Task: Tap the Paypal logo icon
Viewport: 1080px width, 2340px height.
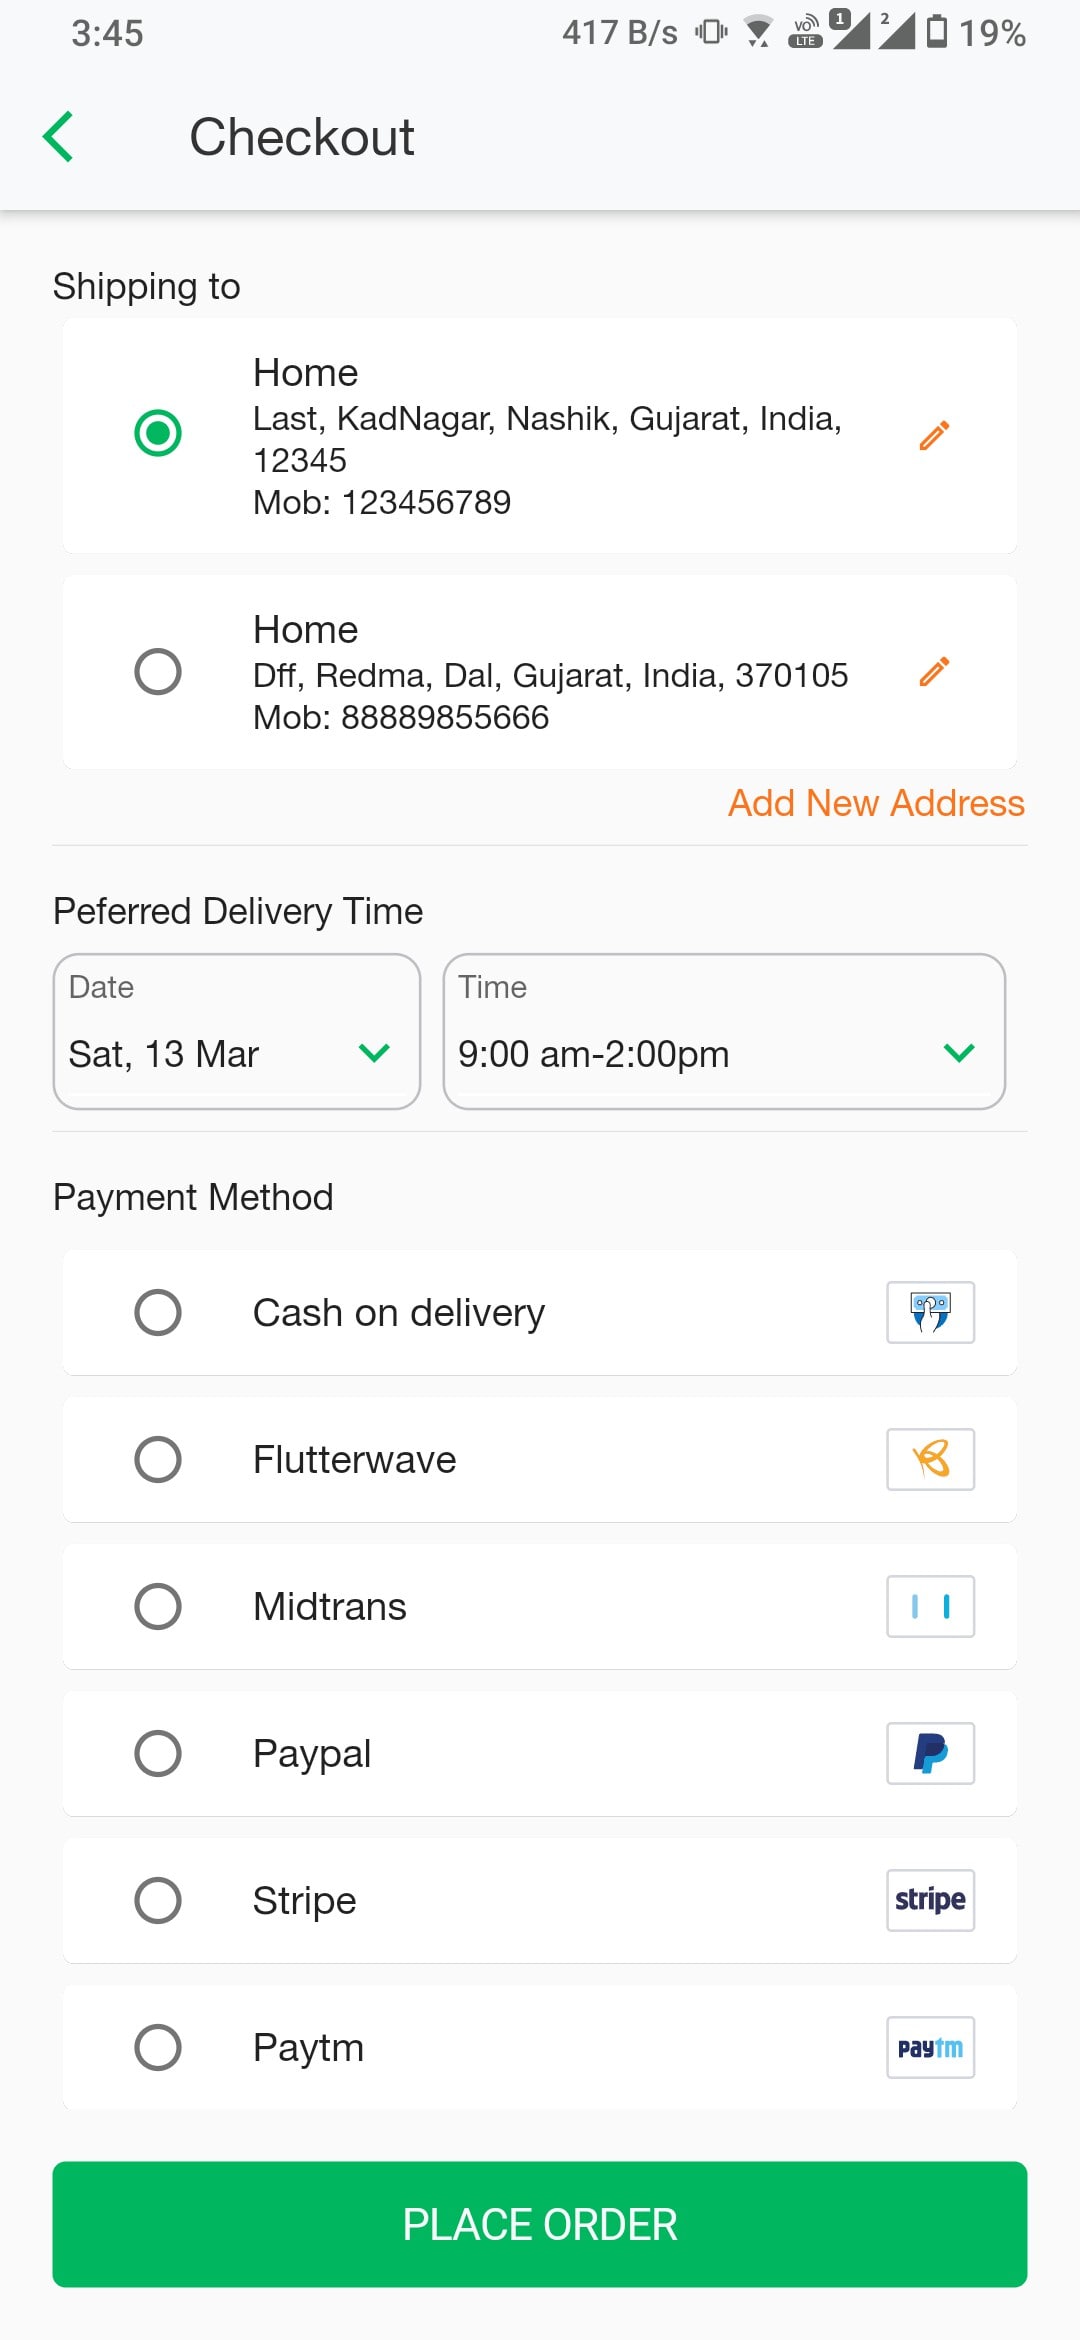Action: coord(930,1753)
